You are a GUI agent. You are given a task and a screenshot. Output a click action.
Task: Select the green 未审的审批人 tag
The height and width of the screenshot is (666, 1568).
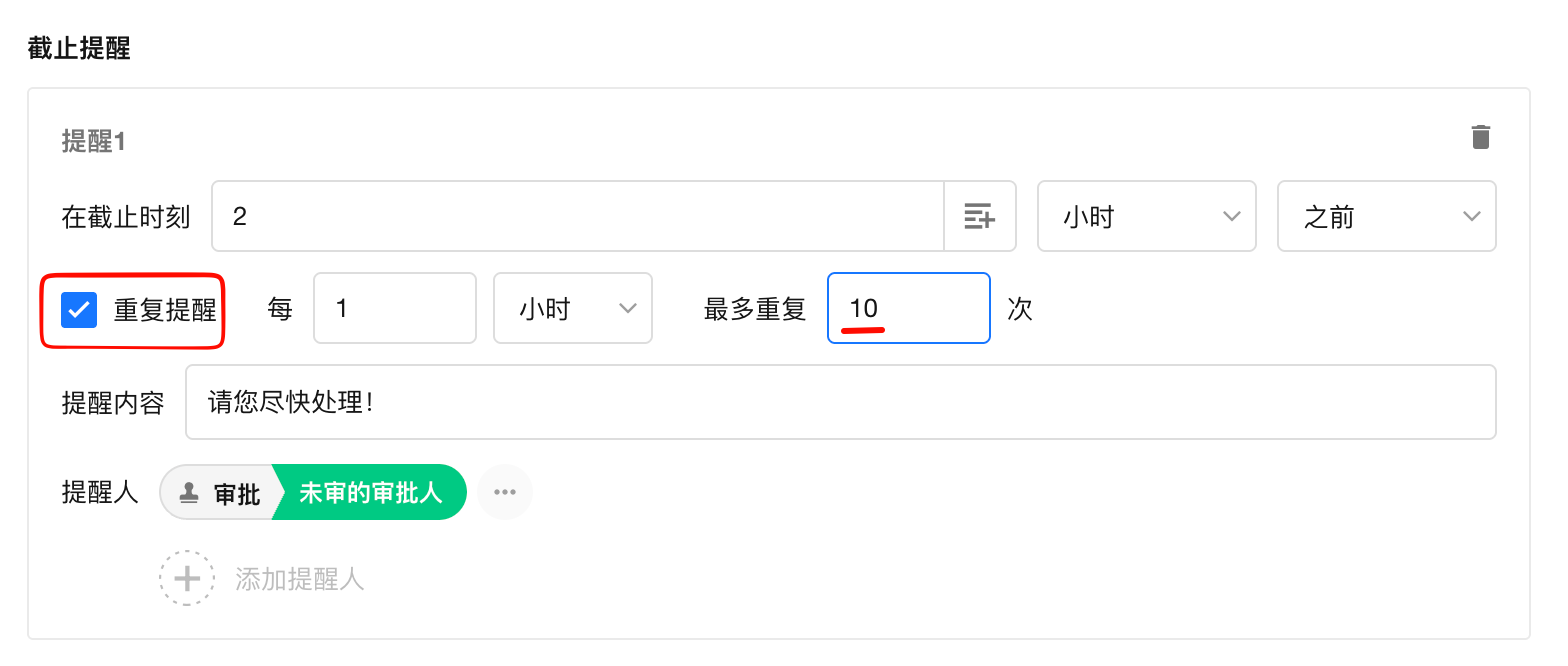pos(371,493)
